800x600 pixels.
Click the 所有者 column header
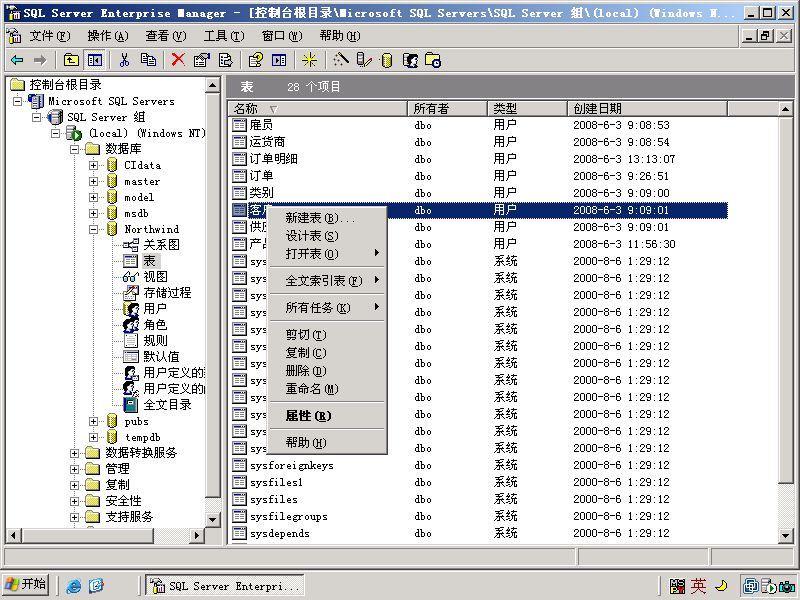point(447,109)
